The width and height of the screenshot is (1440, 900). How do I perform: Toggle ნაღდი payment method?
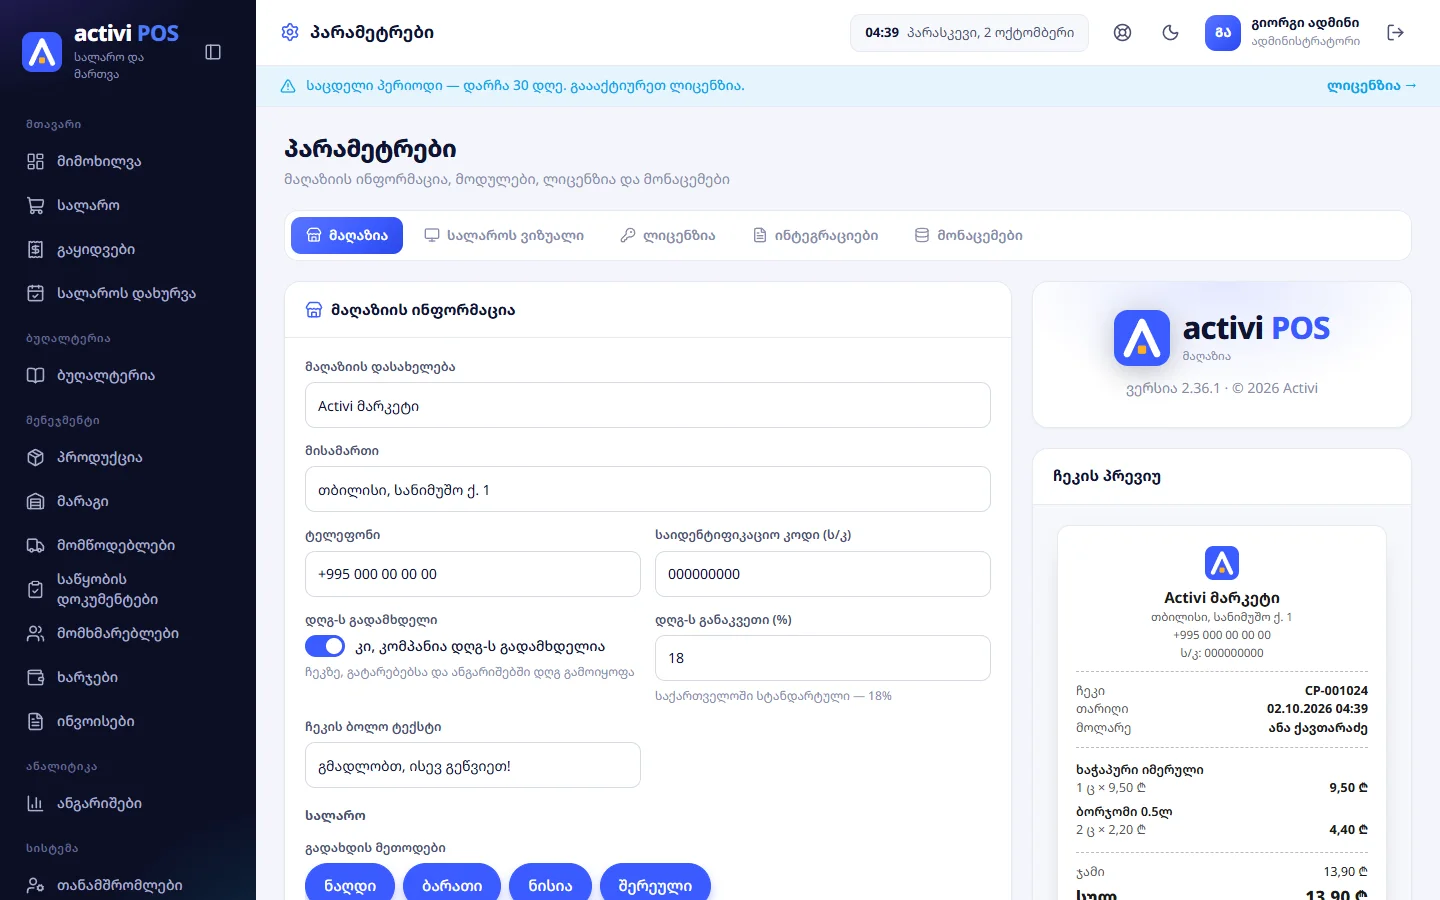350,885
